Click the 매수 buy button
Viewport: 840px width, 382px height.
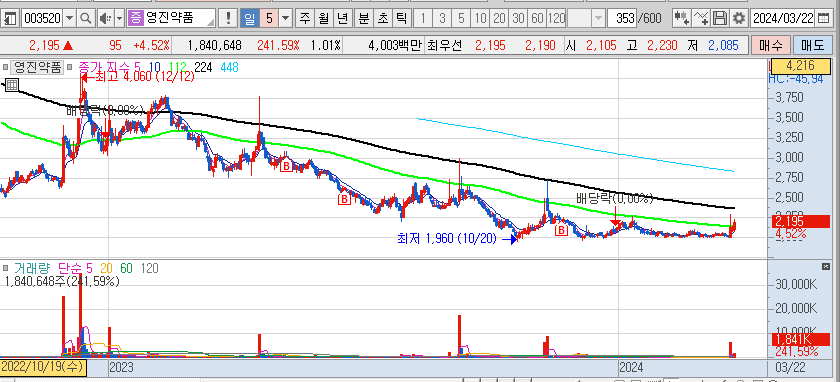point(770,46)
